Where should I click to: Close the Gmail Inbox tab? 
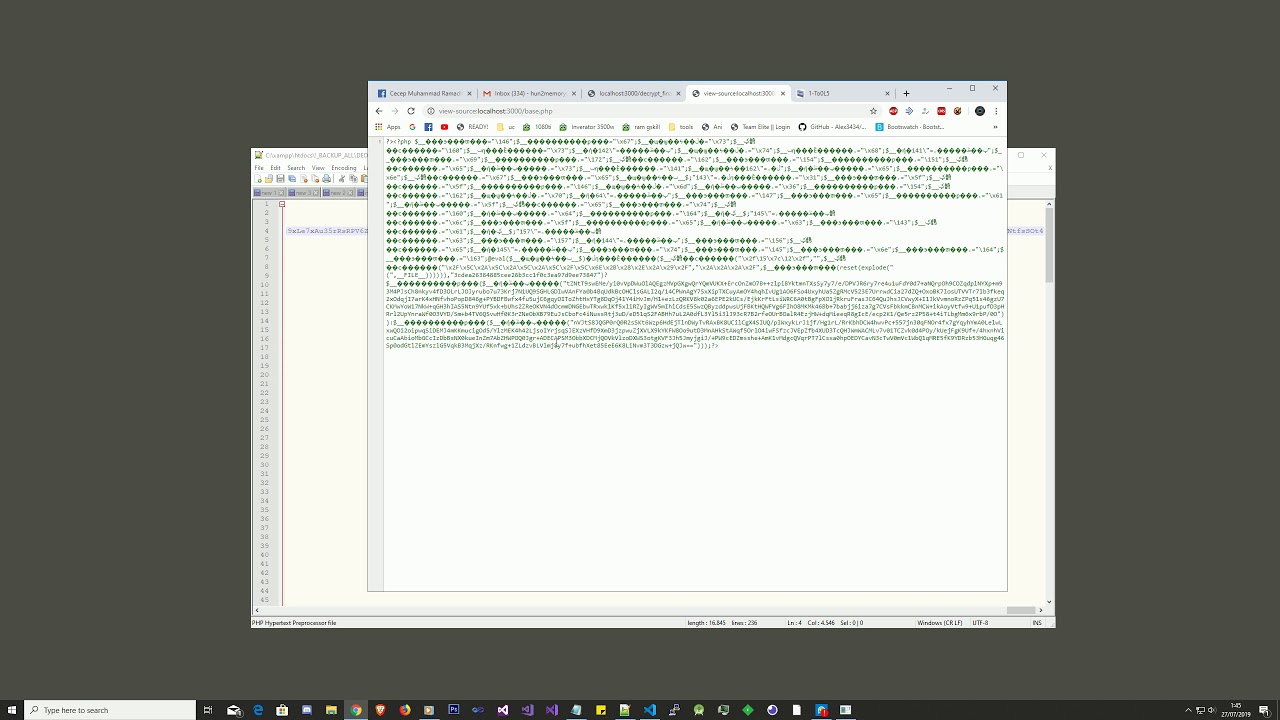point(574,93)
